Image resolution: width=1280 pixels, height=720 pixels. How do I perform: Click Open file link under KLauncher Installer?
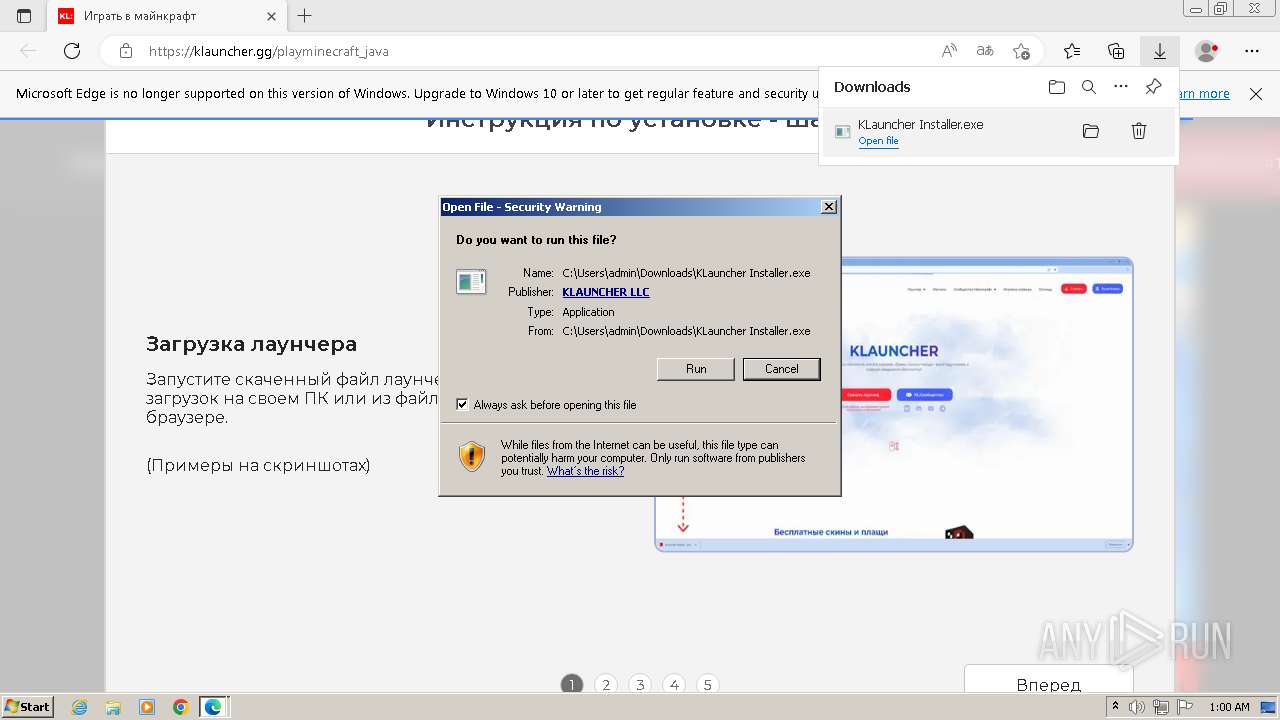click(x=878, y=141)
